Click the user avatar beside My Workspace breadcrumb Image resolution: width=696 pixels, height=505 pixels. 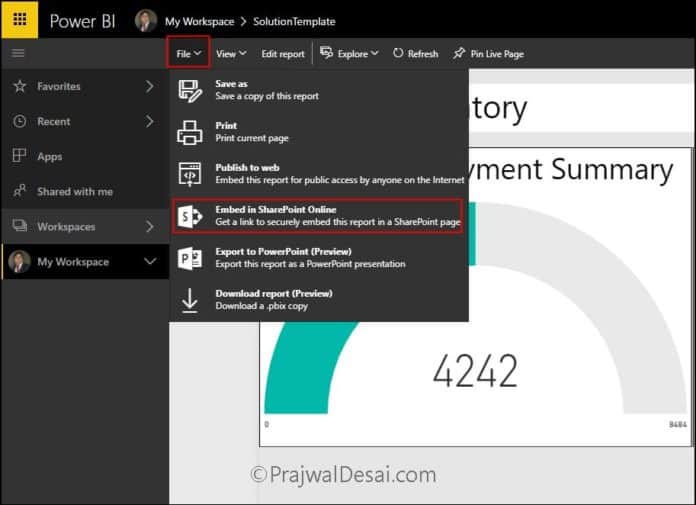click(146, 21)
